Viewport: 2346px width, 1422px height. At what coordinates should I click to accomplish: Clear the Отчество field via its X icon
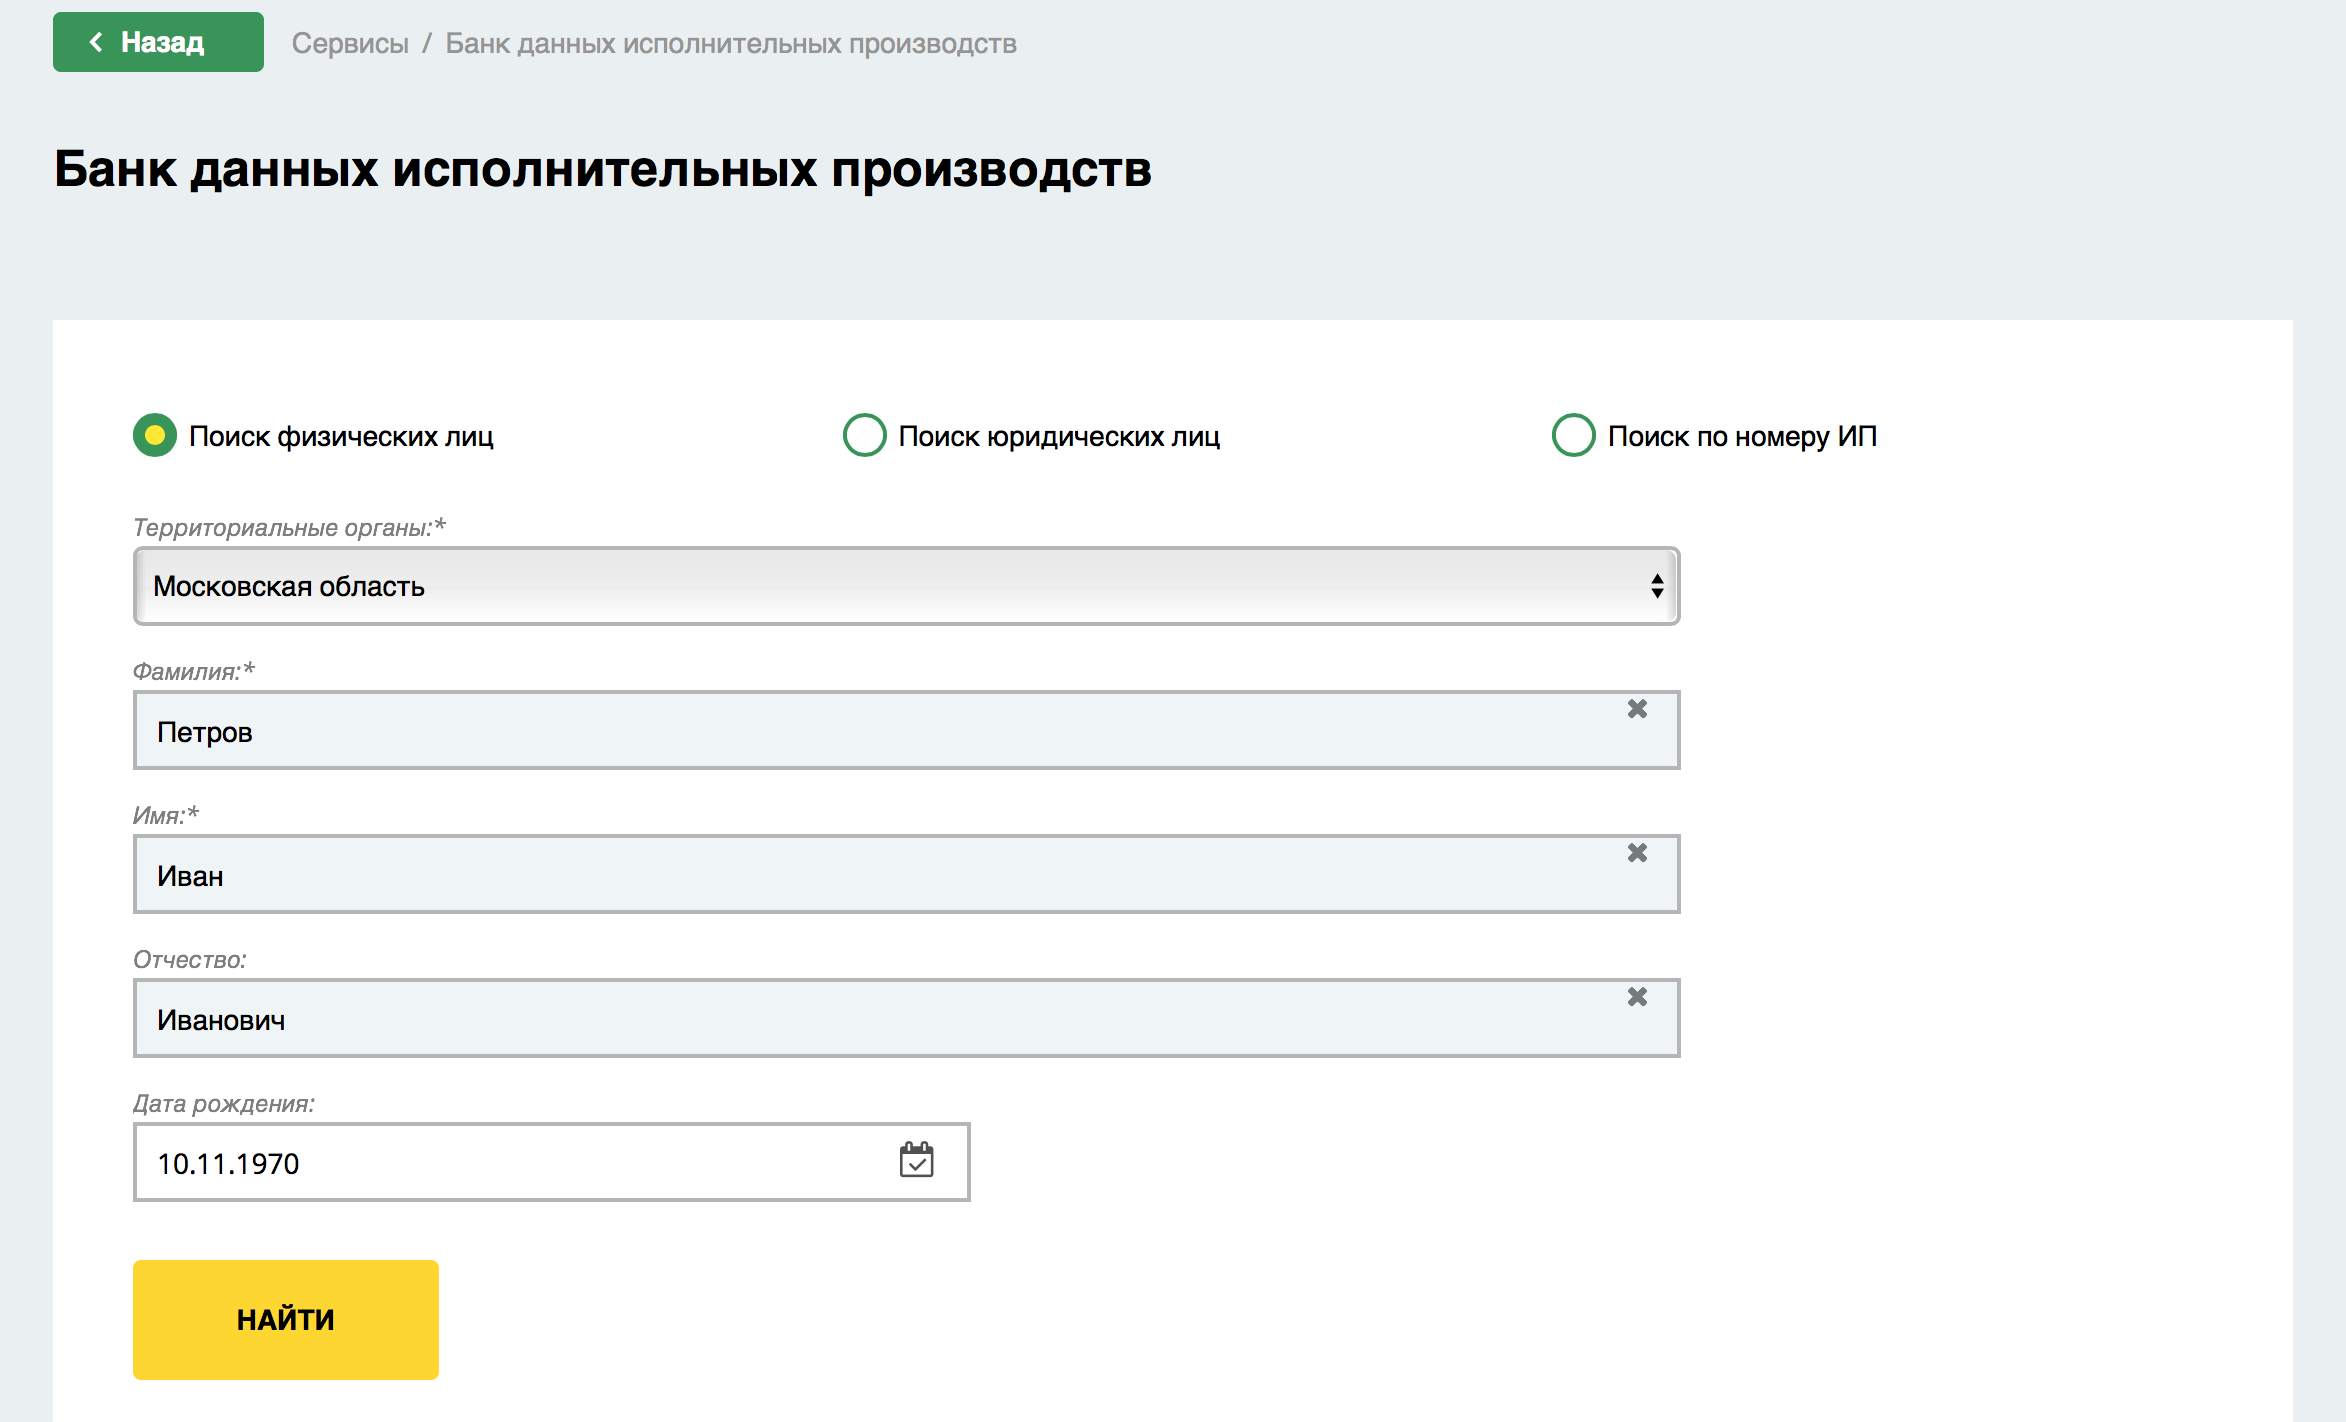click(x=1637, y=997)
